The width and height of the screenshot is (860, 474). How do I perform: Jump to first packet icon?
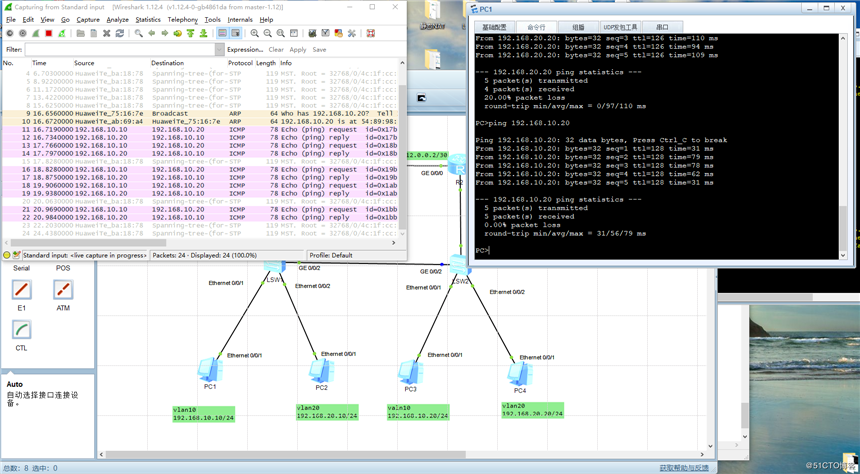(190, 33)
